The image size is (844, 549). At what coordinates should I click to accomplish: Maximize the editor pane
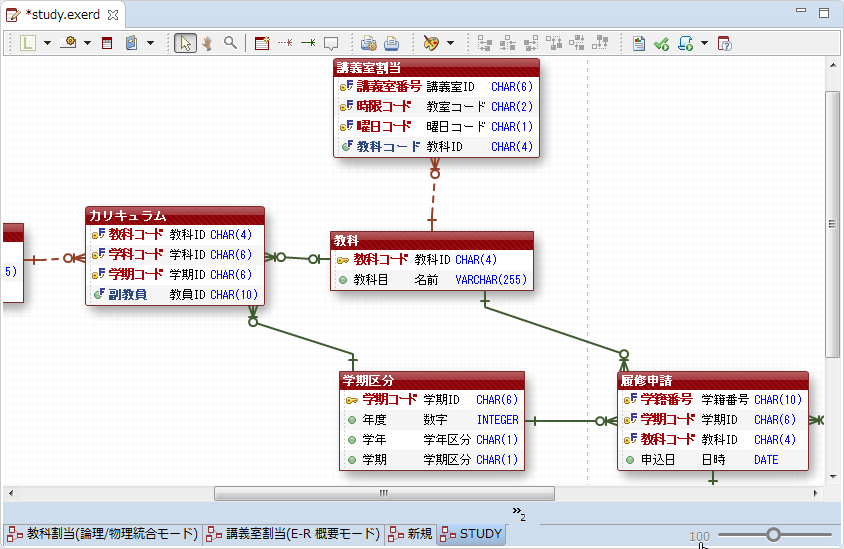point(824,12)
